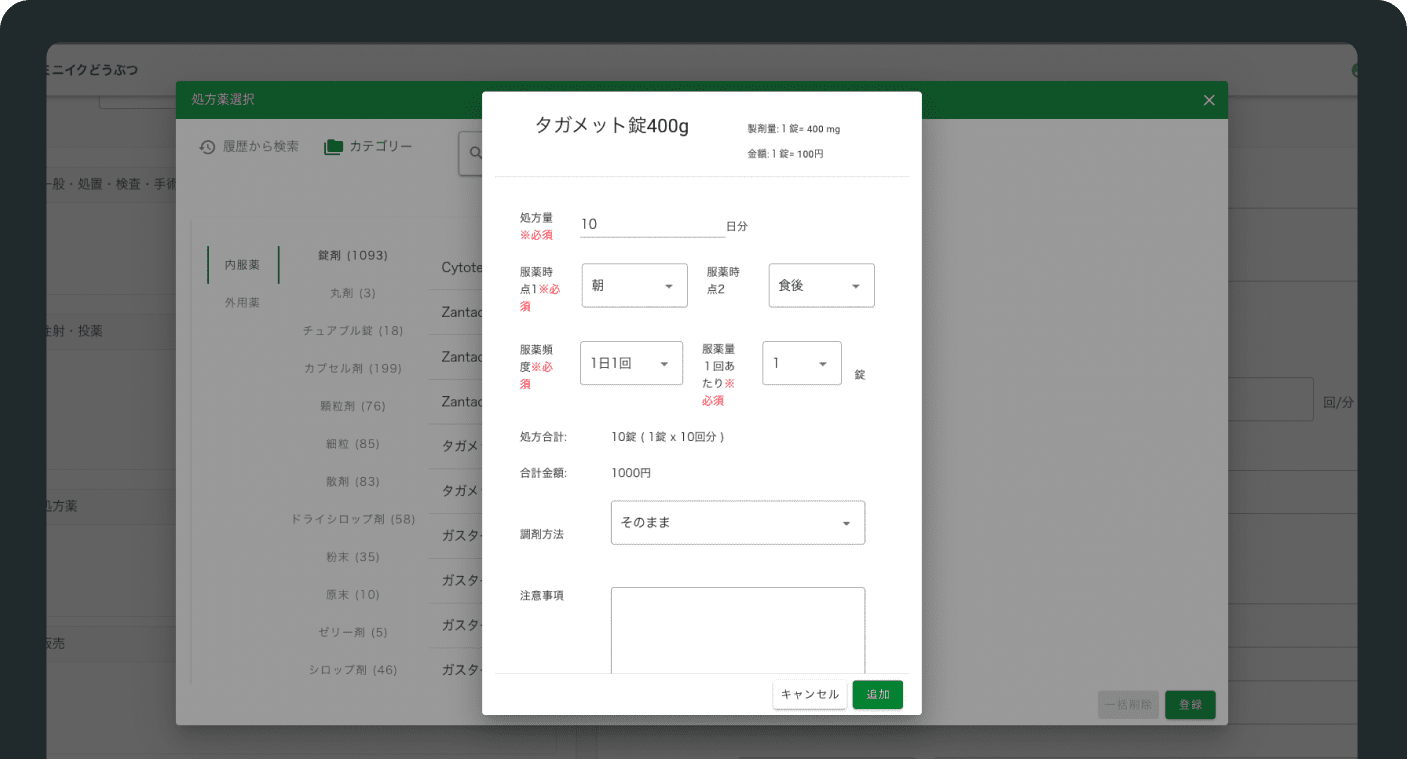Select the 細粒 (85) category
This screenshot has height=760, width=1408.
(x=353, y=444)
